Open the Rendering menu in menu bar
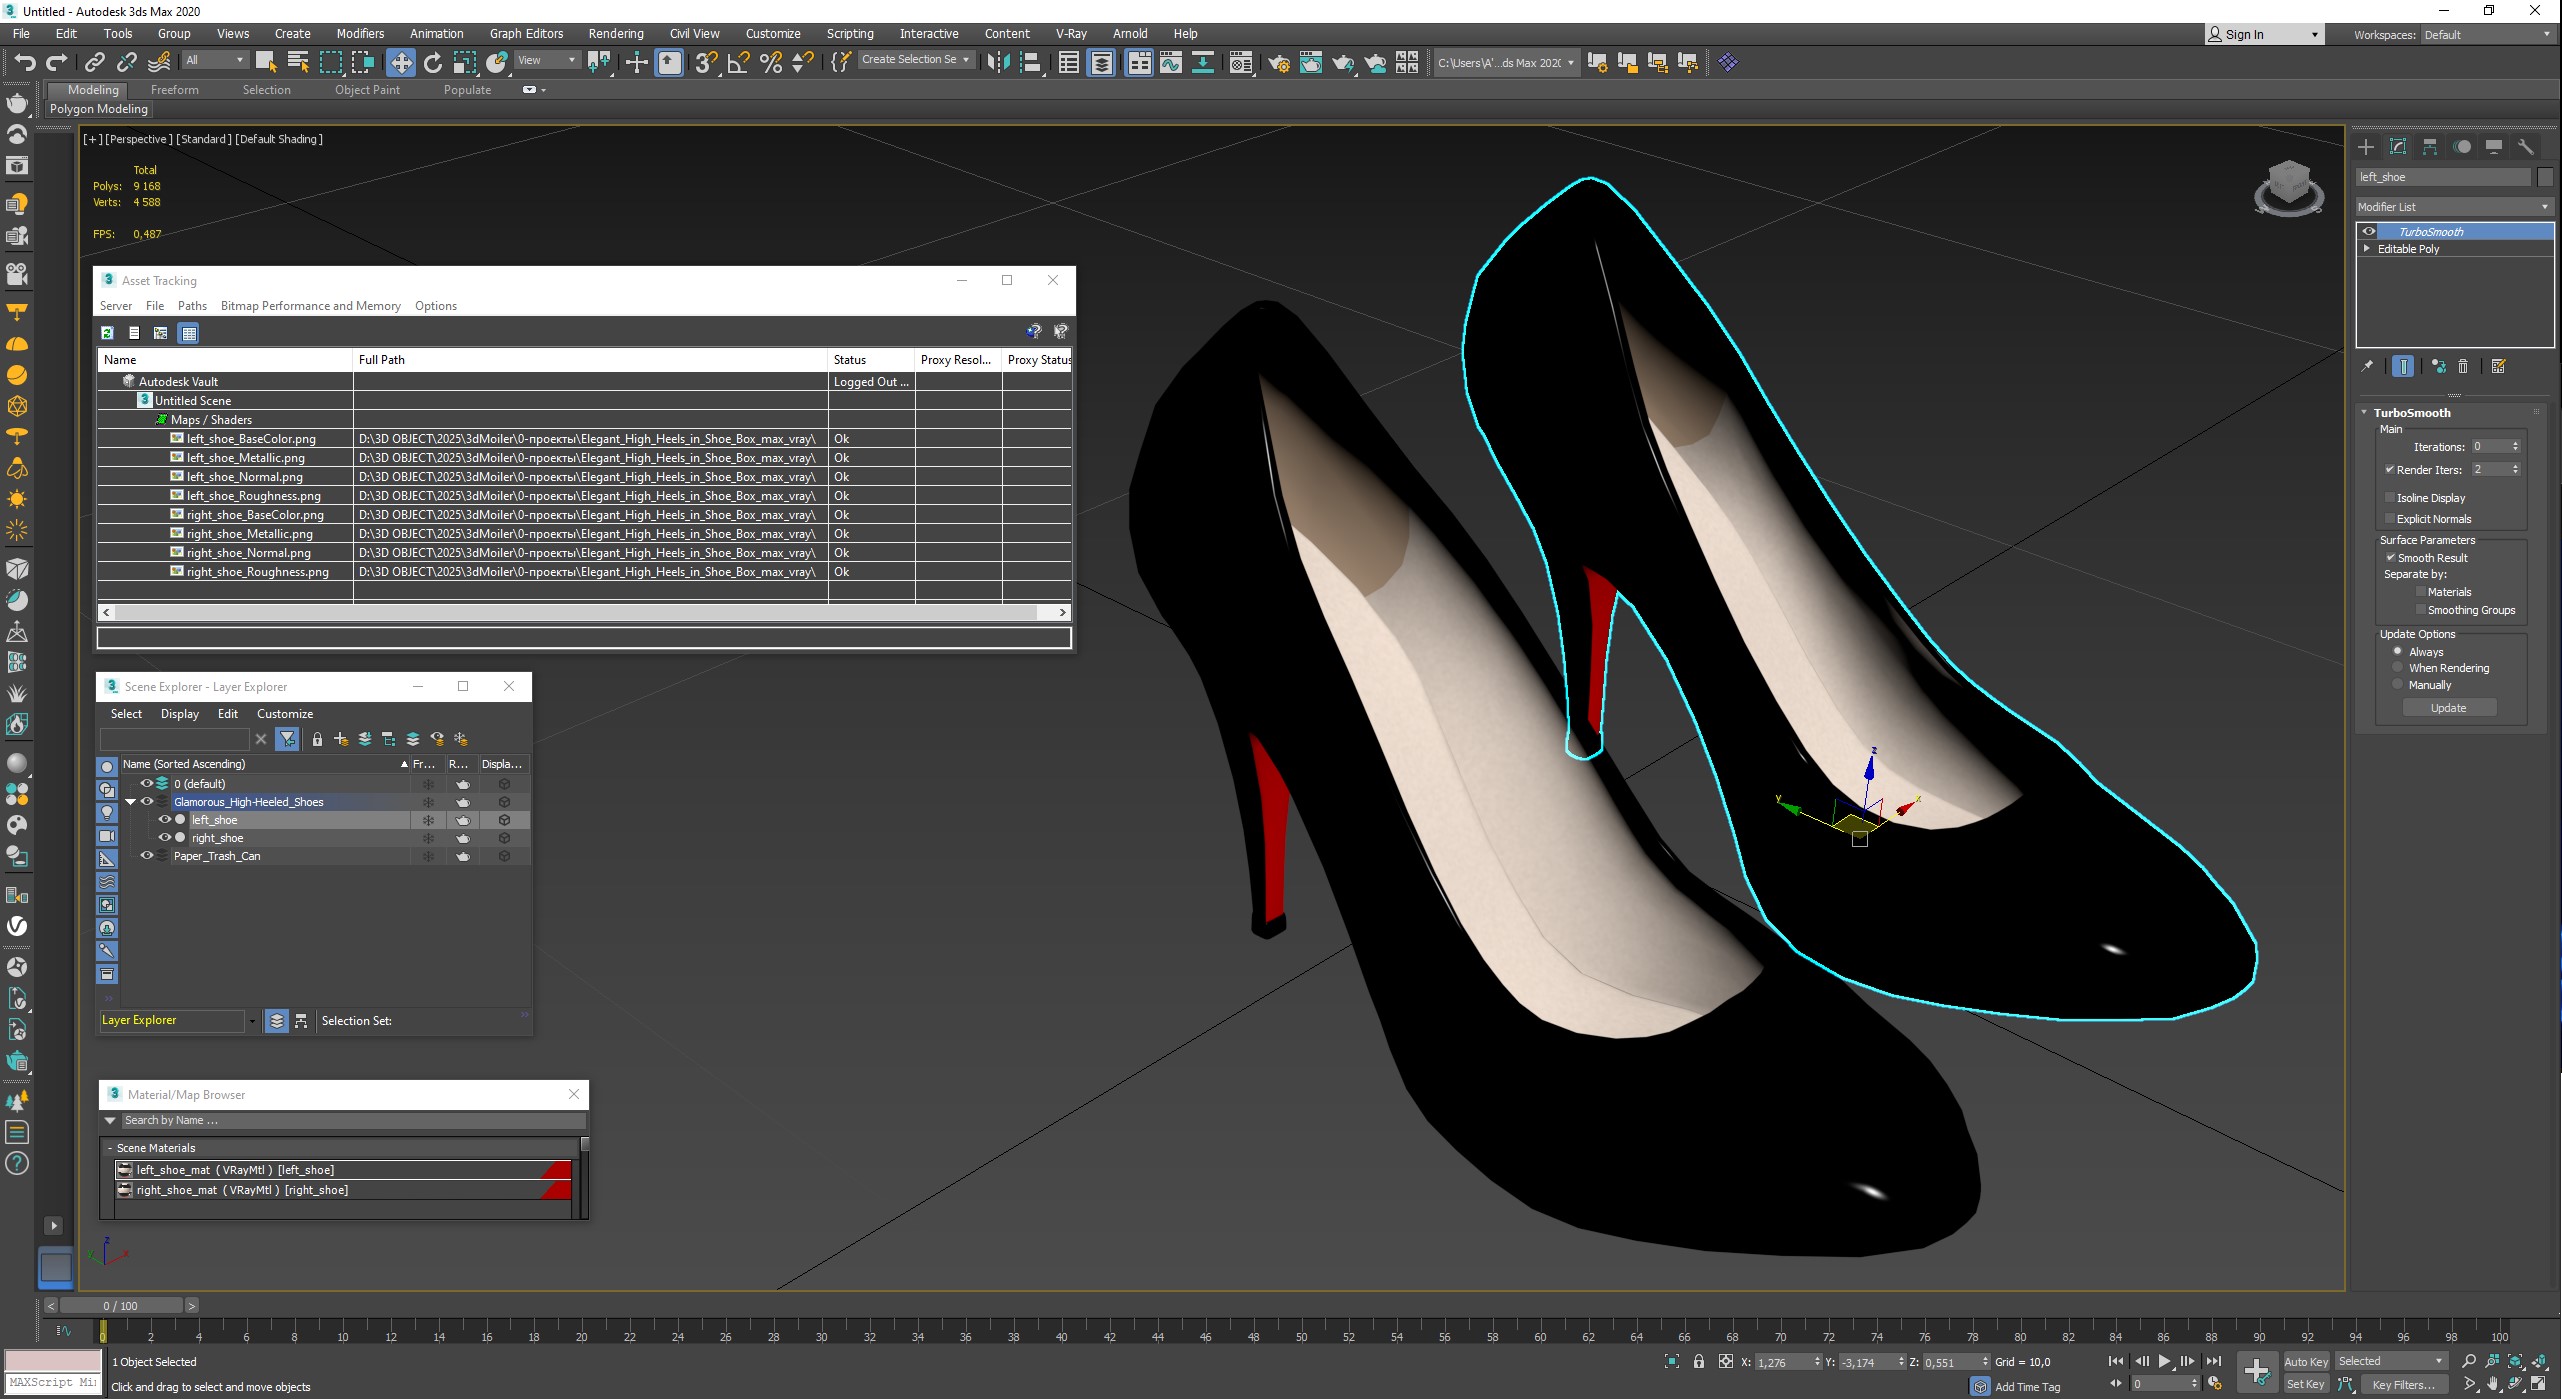This screenshot has width=2562, height=1399. (615, 33)
